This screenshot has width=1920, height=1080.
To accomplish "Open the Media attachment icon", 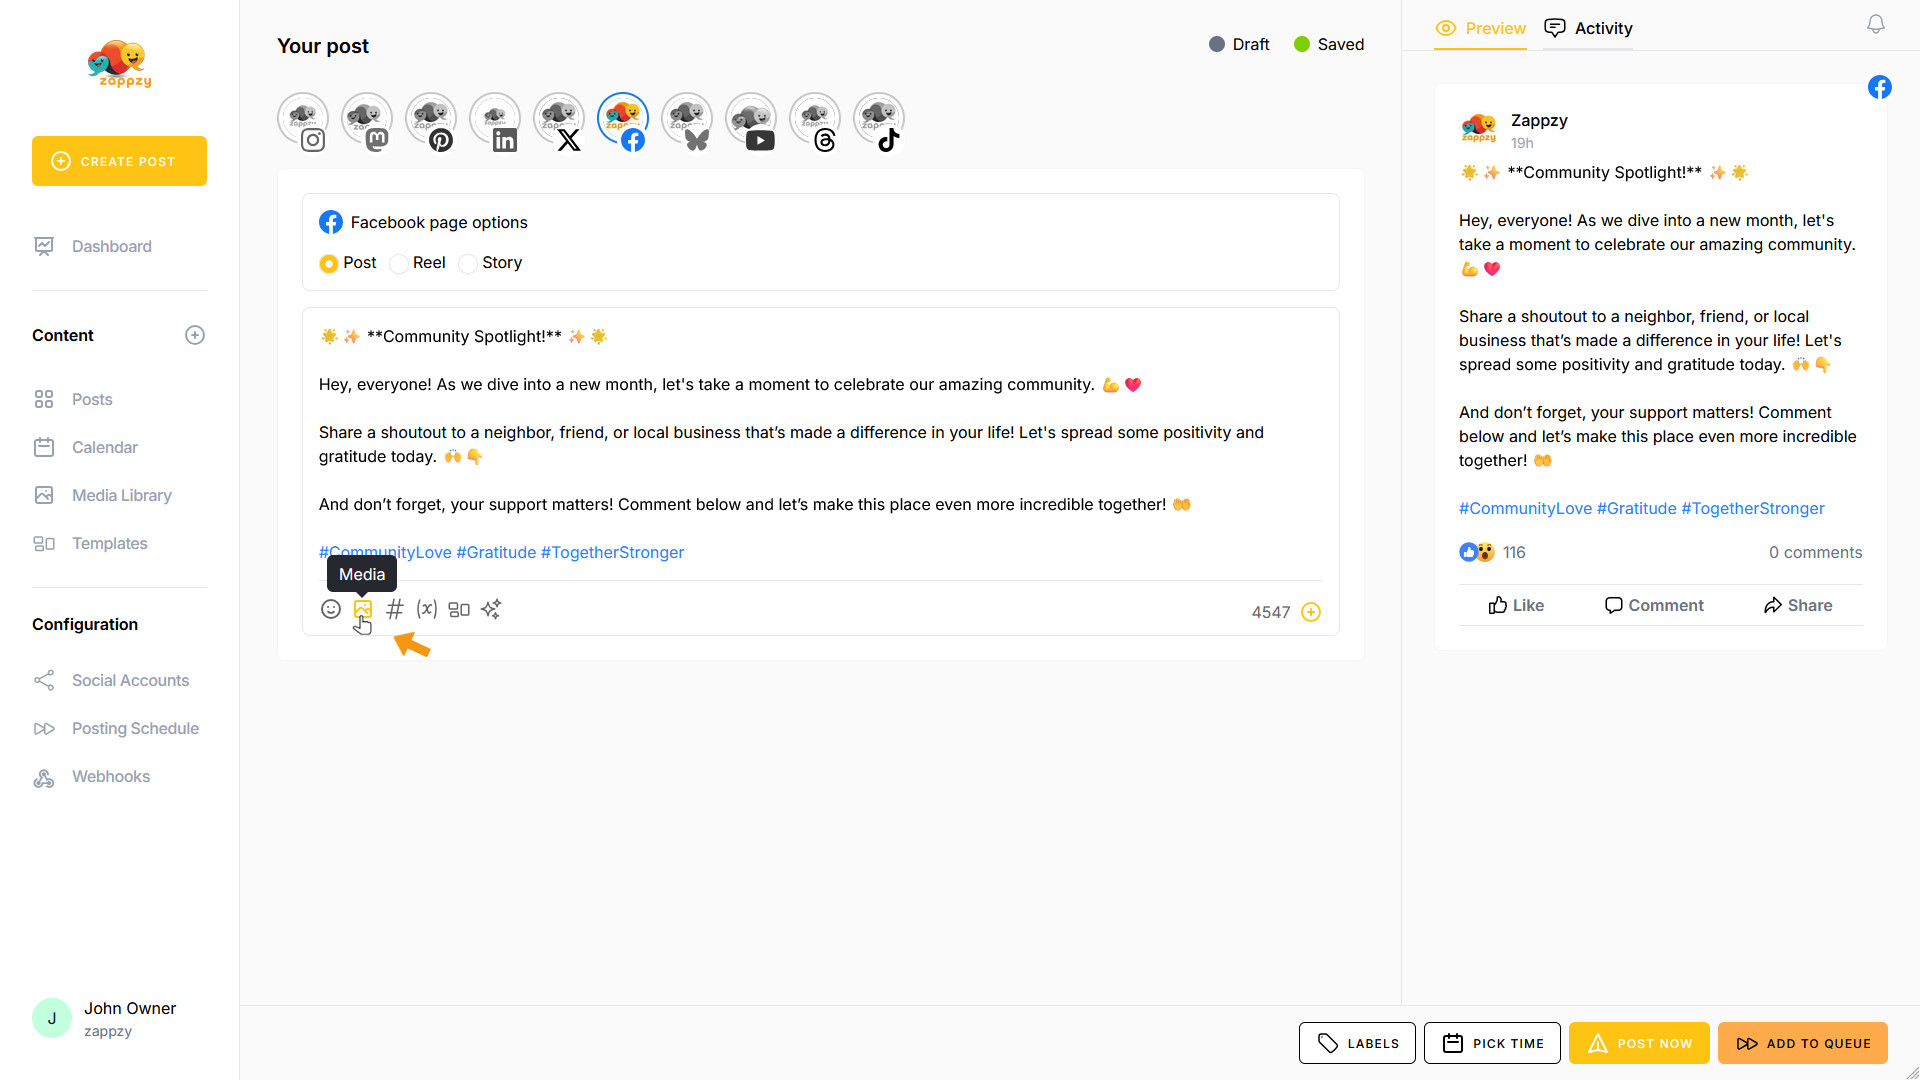I will (363, 609).
